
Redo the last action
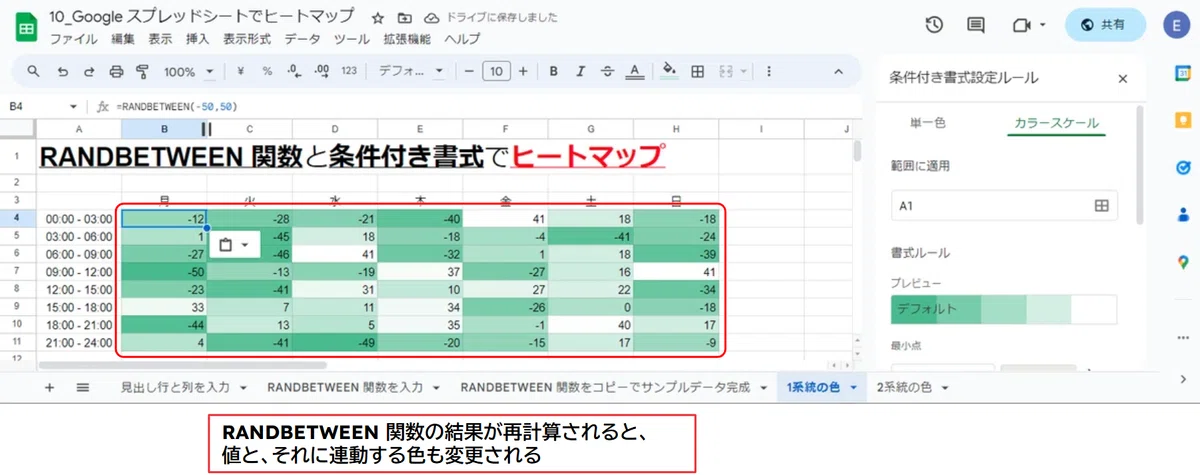pyautogui.click(x=89, y=72)
